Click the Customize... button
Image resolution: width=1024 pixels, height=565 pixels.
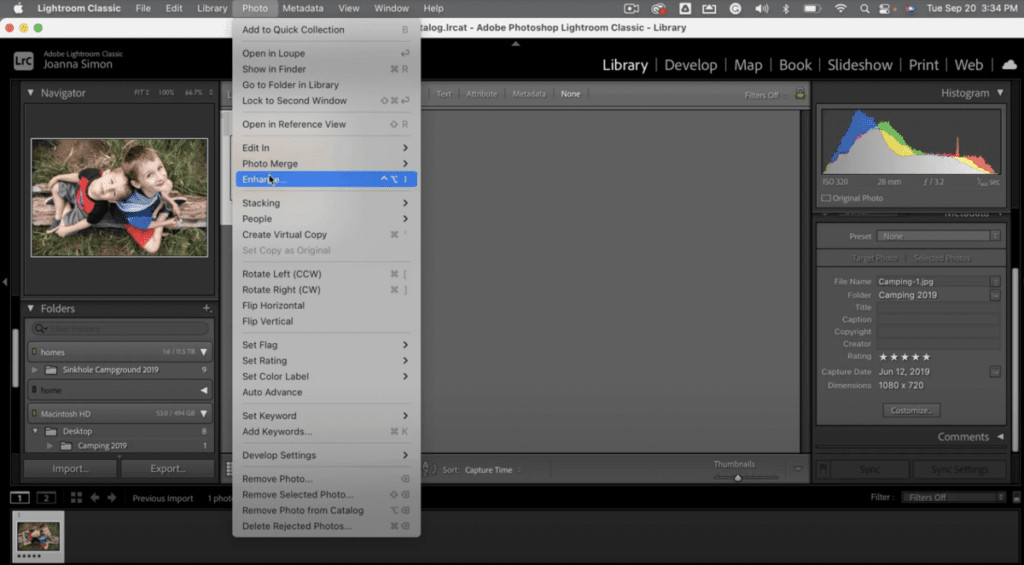point(911,410)
